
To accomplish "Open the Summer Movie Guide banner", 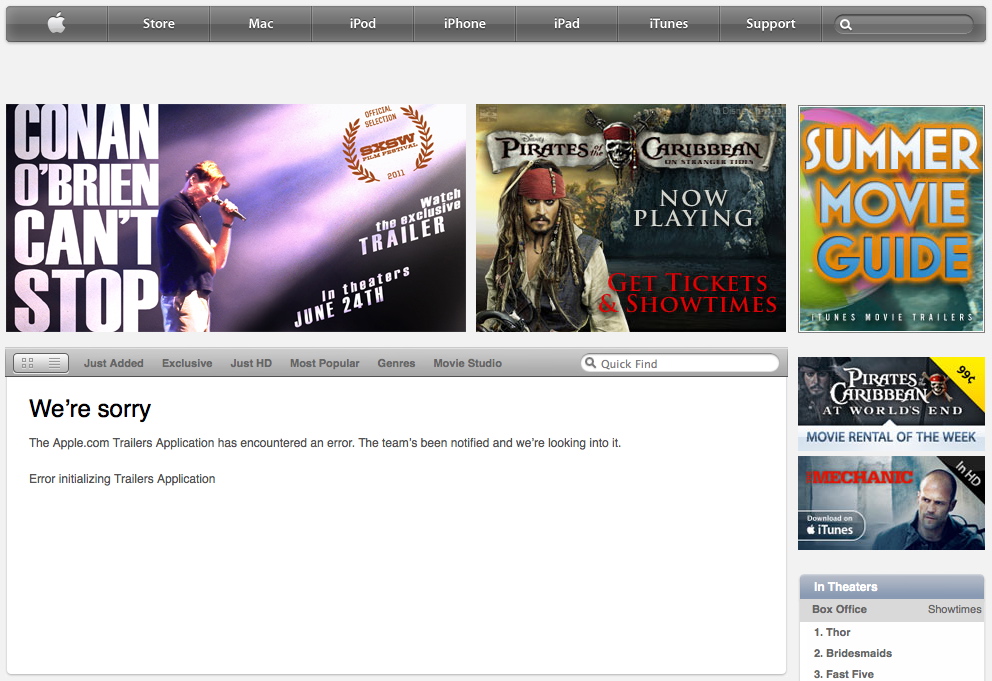I will [891, 219].
